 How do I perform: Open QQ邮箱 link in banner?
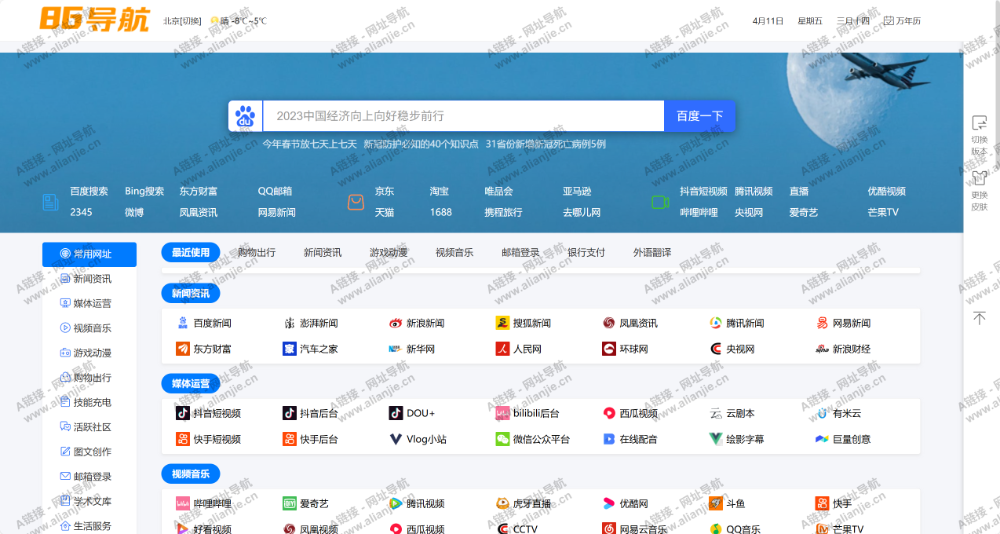pyautogui.click(x=275, y=191)
